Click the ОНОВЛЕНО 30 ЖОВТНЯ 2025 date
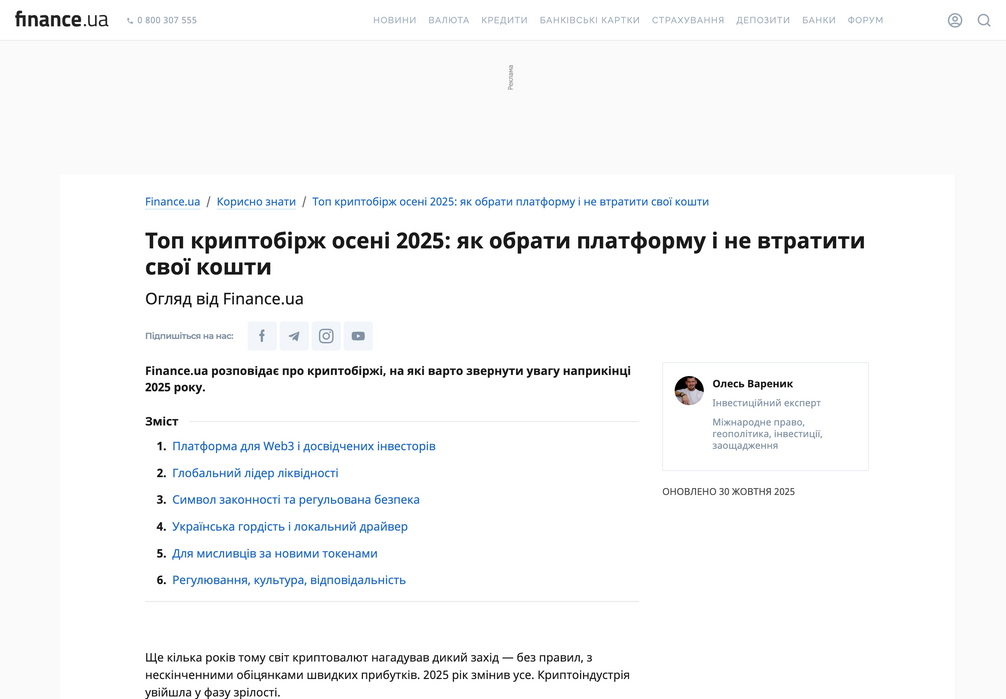 (728, 492)
